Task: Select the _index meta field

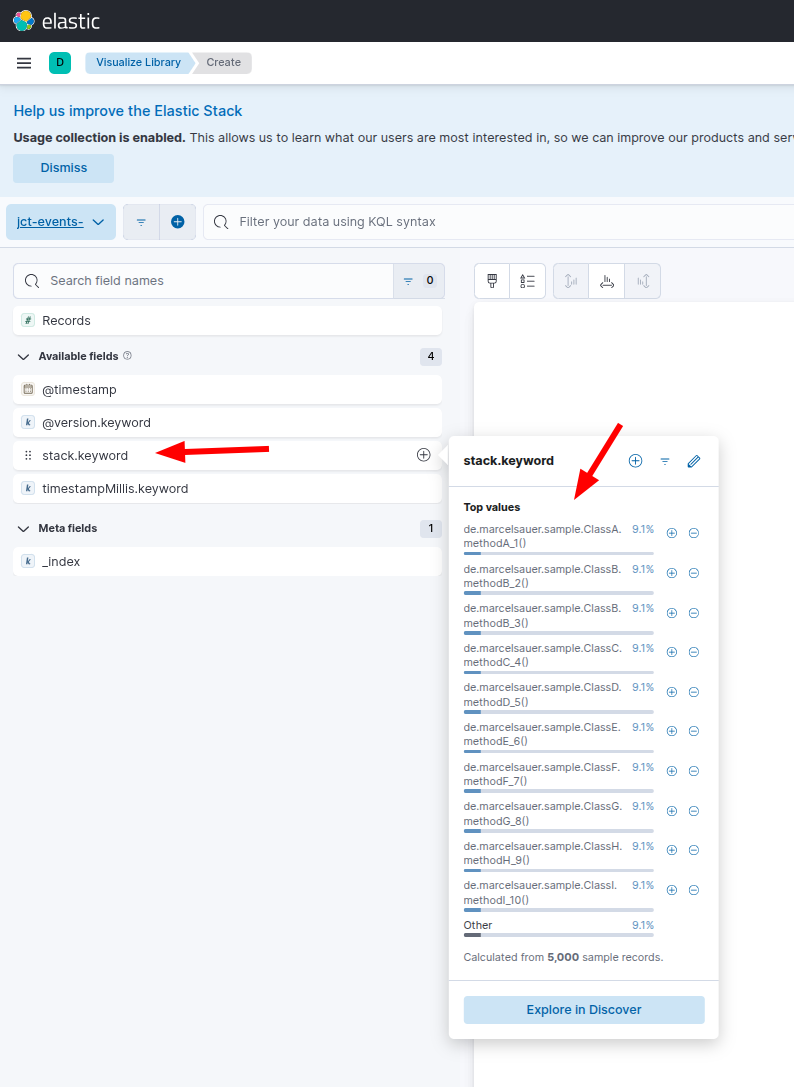Action: (x=227, y=562)
